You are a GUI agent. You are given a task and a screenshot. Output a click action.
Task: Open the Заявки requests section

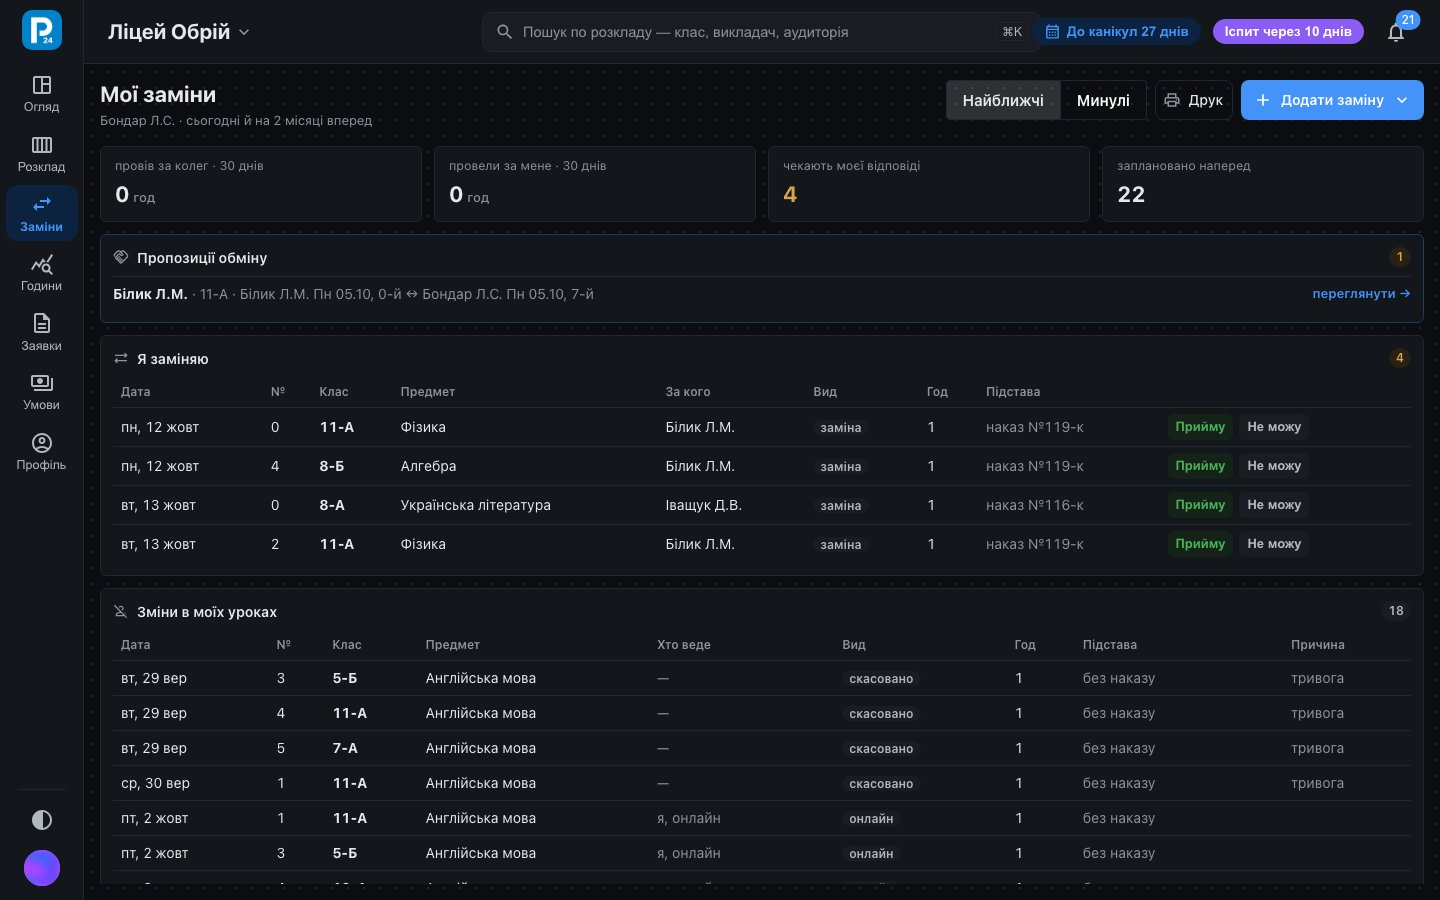tap(41, 333)
